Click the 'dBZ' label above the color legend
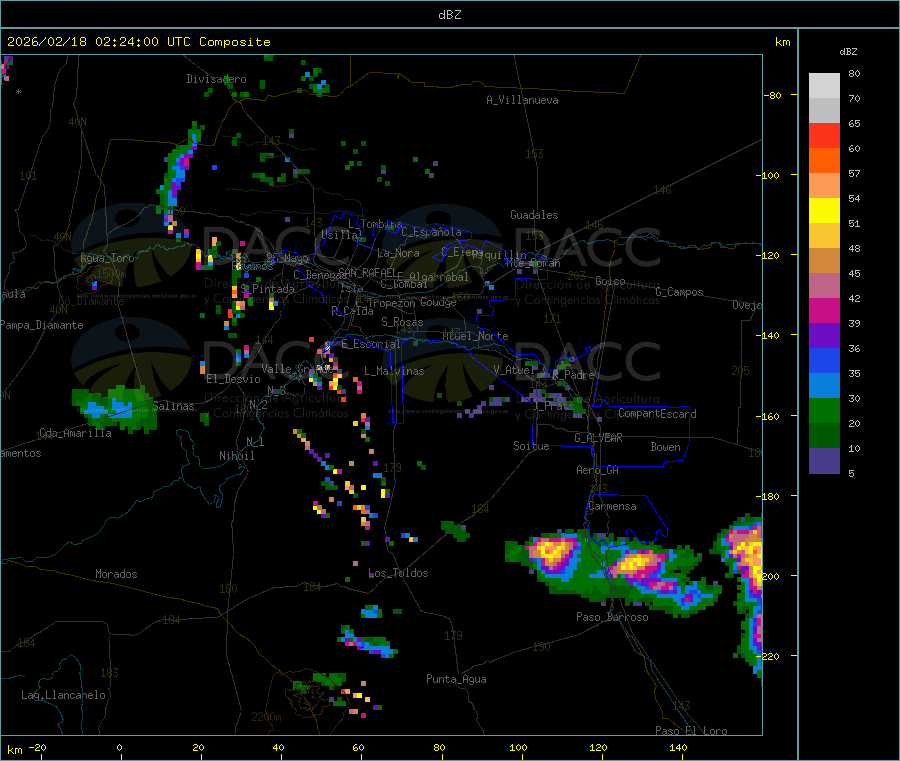 (x=848, y=52)
